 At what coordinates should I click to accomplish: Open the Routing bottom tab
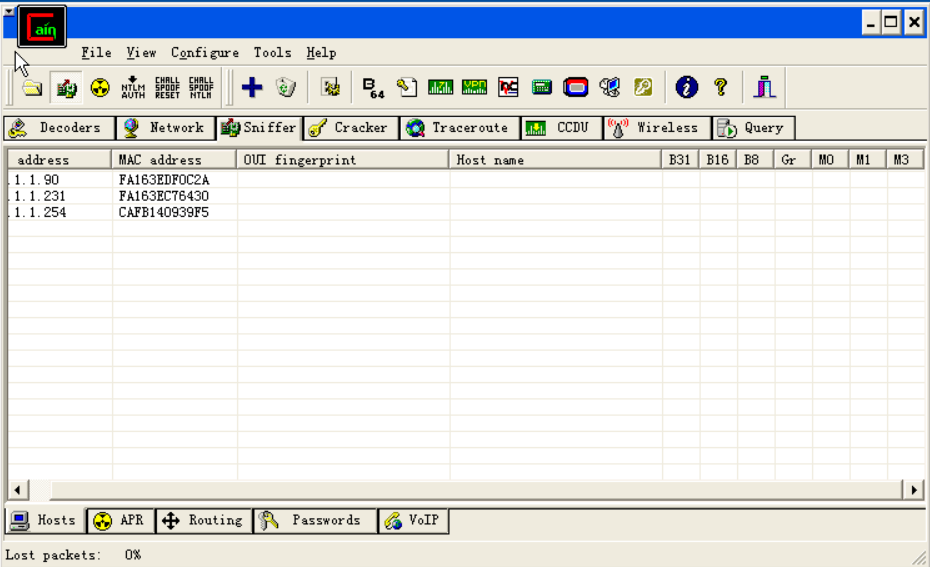click(x=204, y=521)
